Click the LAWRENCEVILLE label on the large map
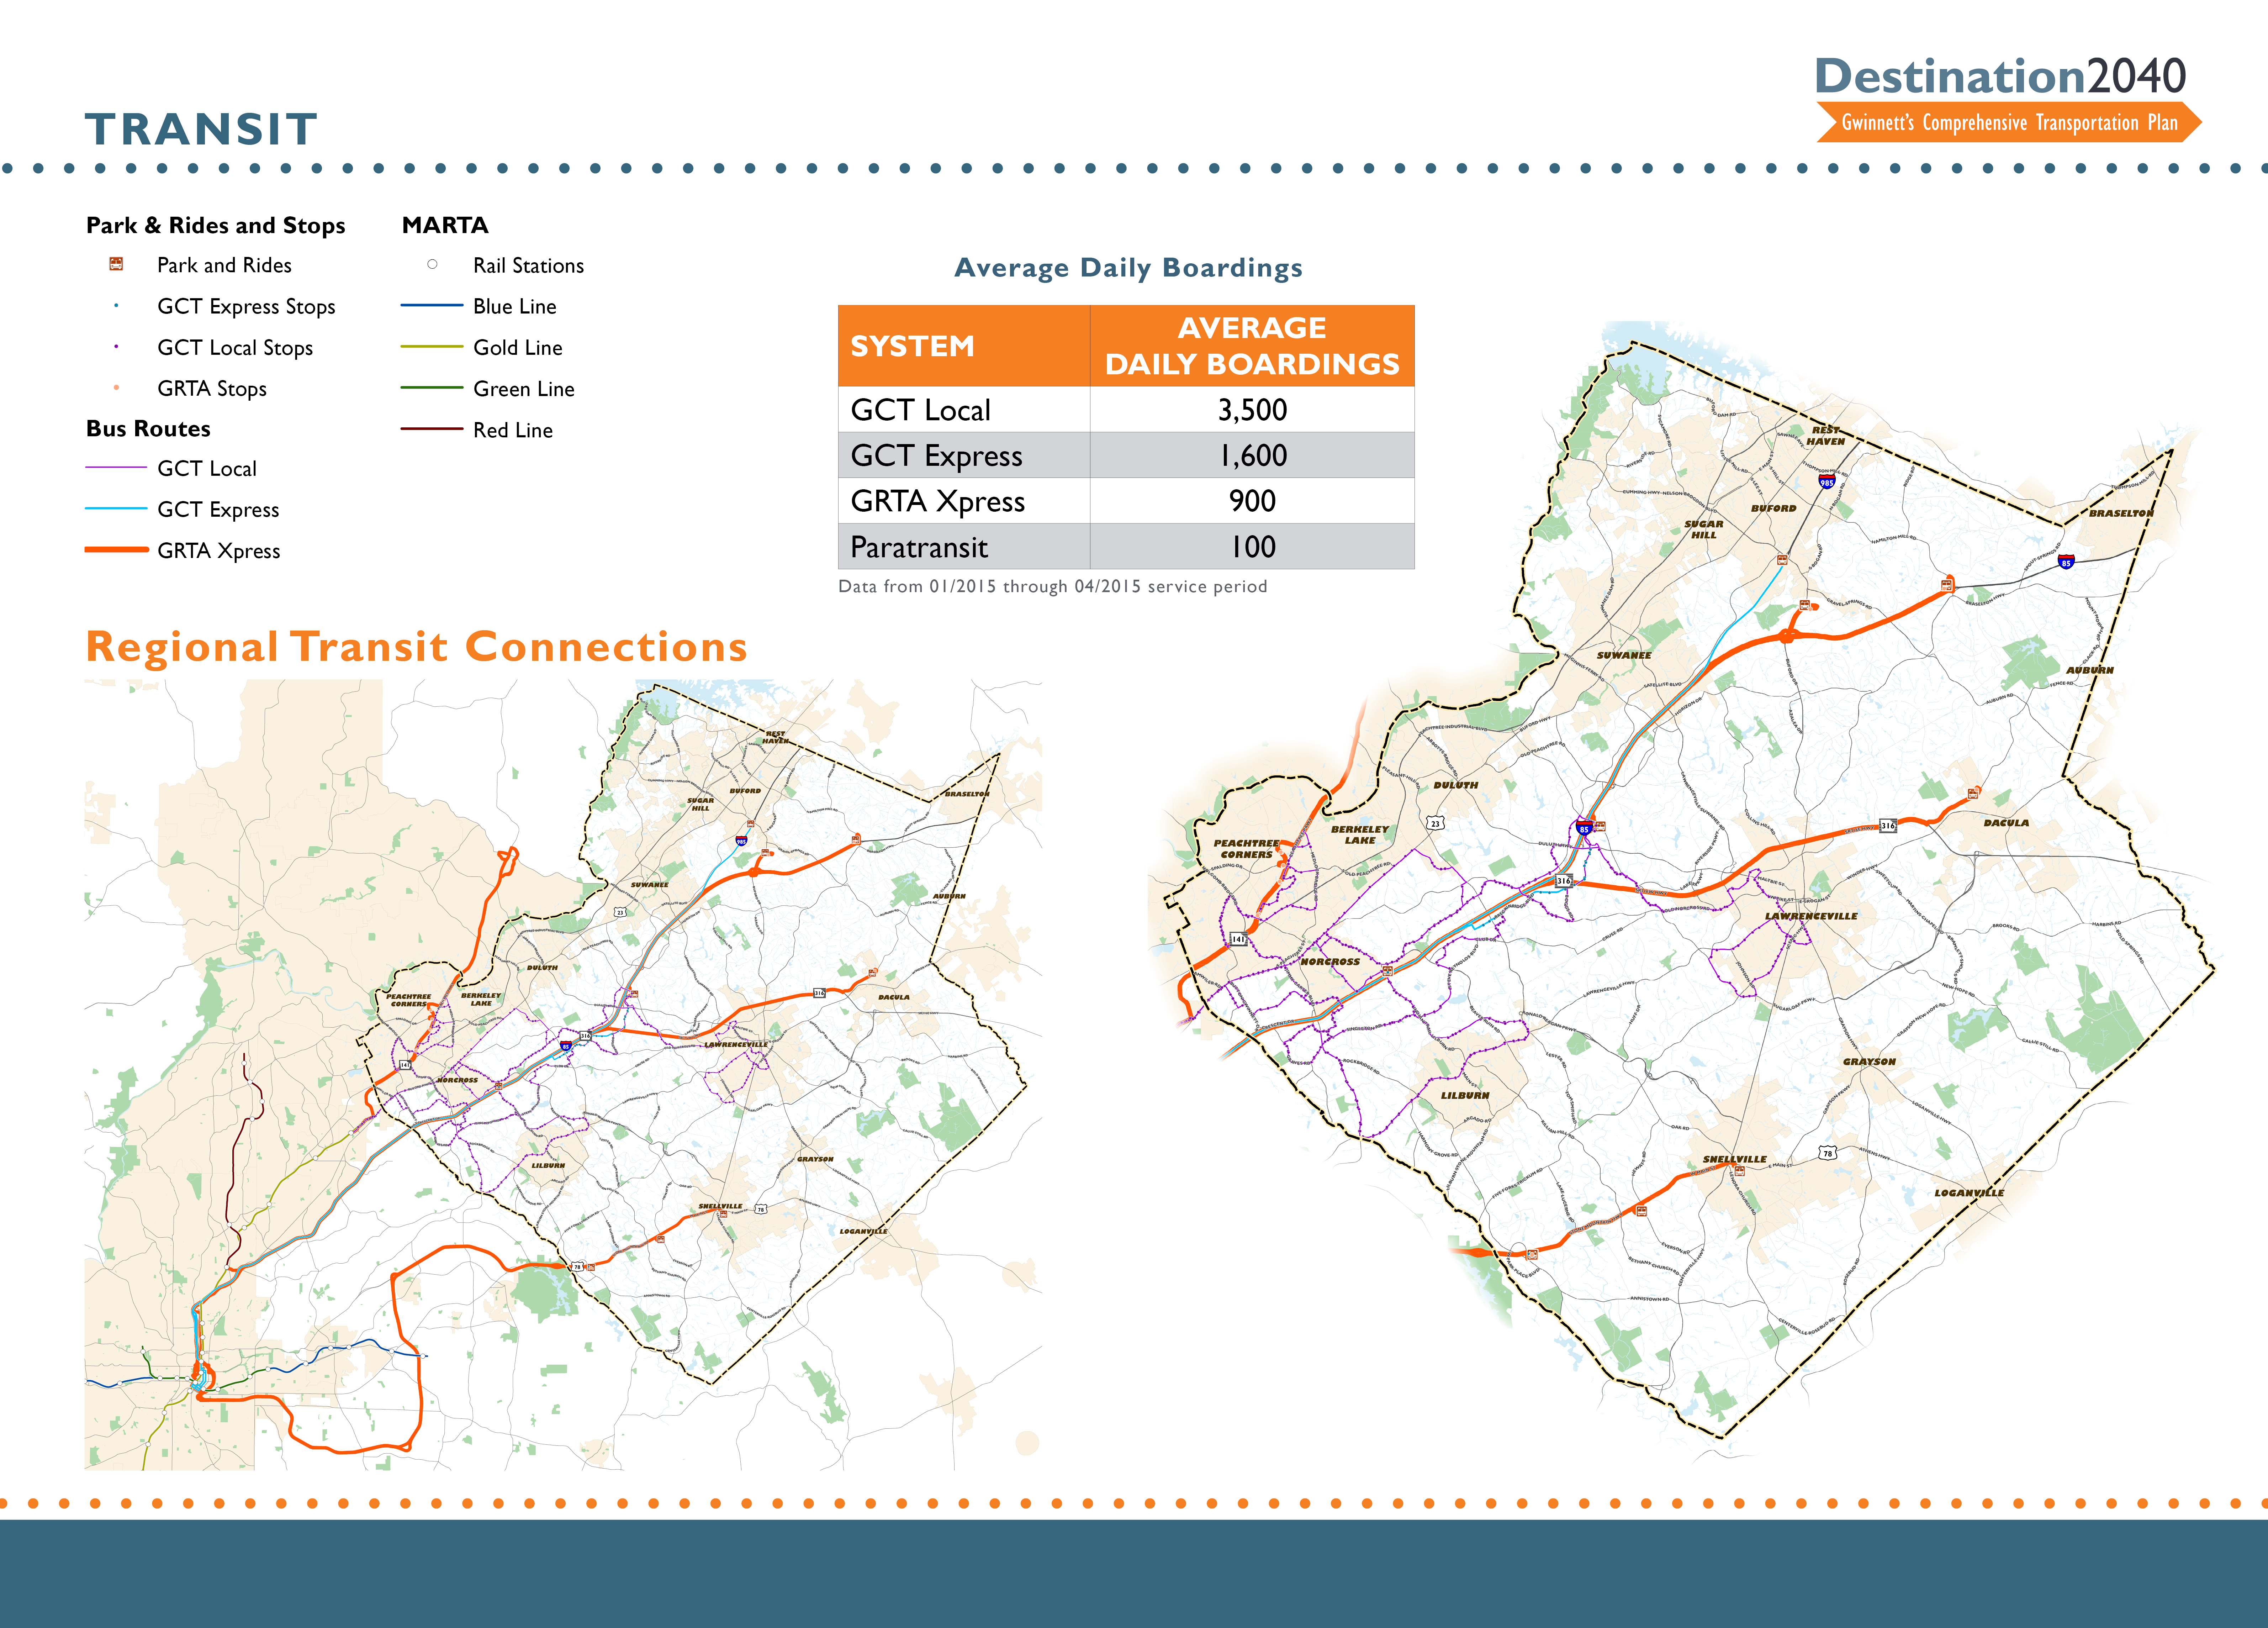The height and width of the screenshot is (1628, 2268). click(1811, 916)
